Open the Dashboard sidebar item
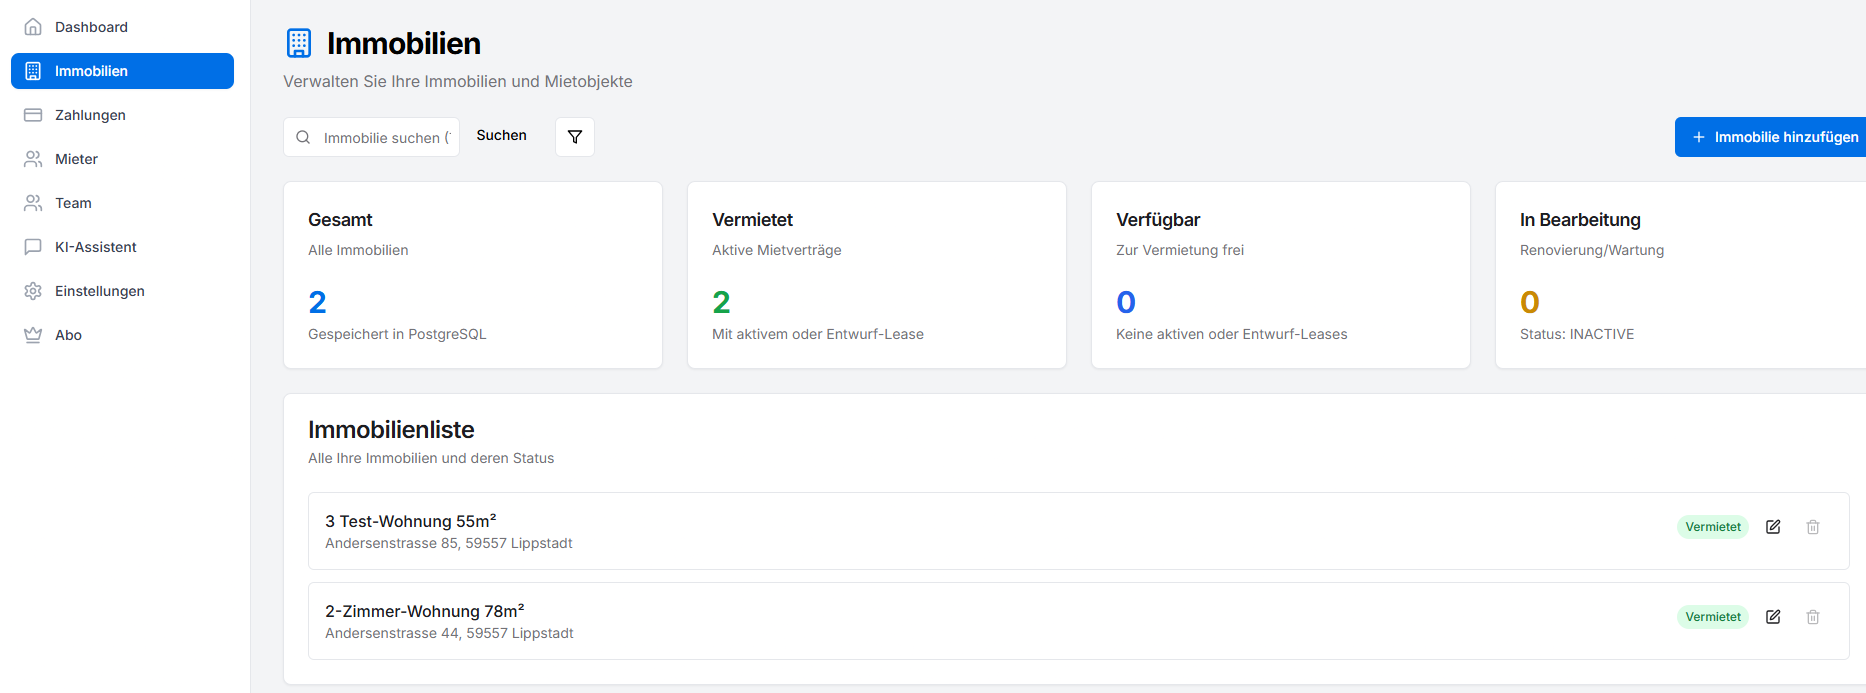The width and height of the screenshot is (1866, 693). point(122,27)
